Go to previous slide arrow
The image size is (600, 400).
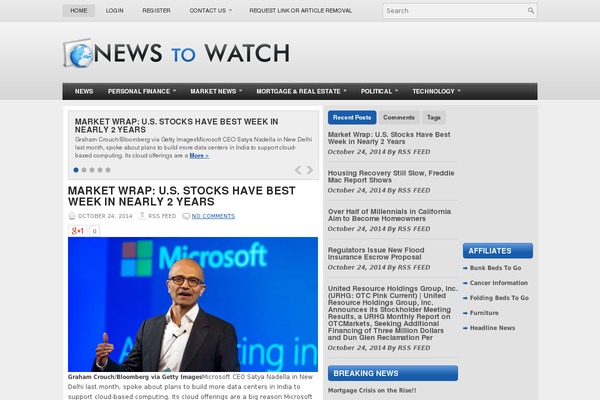point(298,170)
